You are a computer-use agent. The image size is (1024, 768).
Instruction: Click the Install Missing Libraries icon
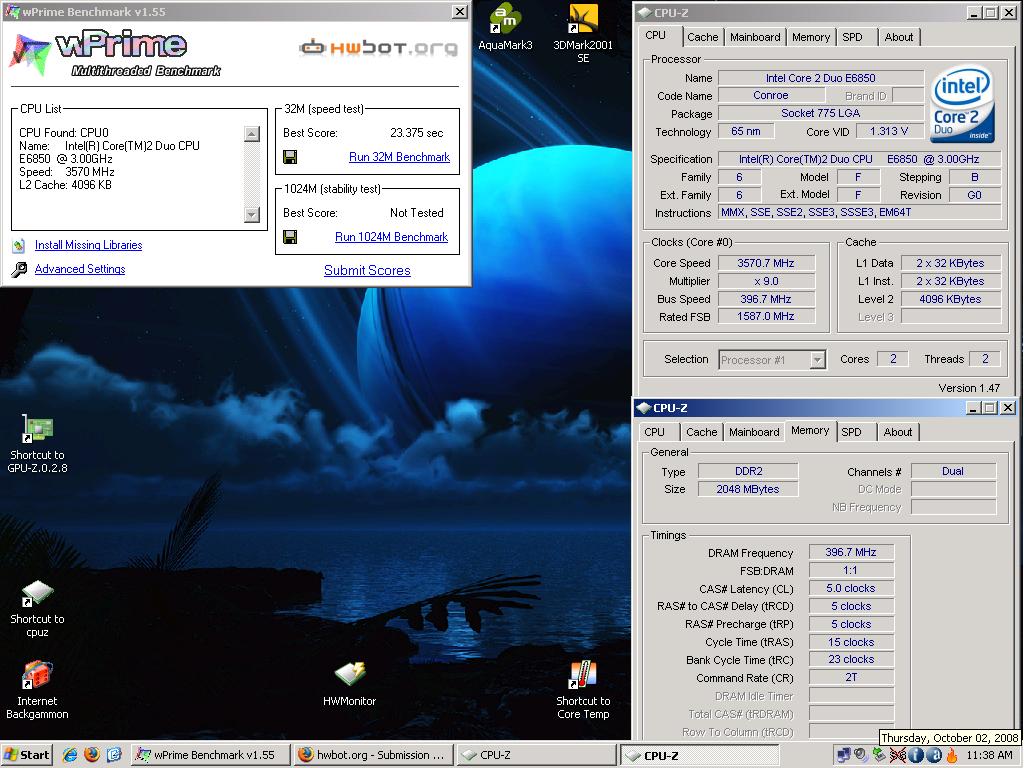point(19,246)
